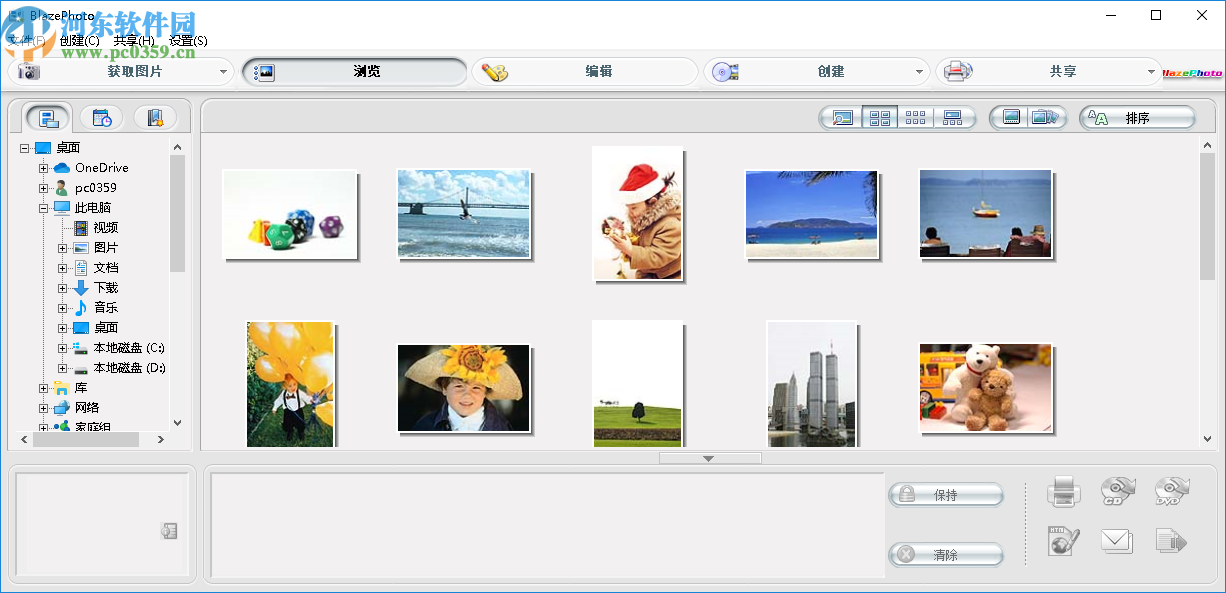Select the teddy bears photo thumbnail
Screen dimensions: 1226x593
pos(985,388)
